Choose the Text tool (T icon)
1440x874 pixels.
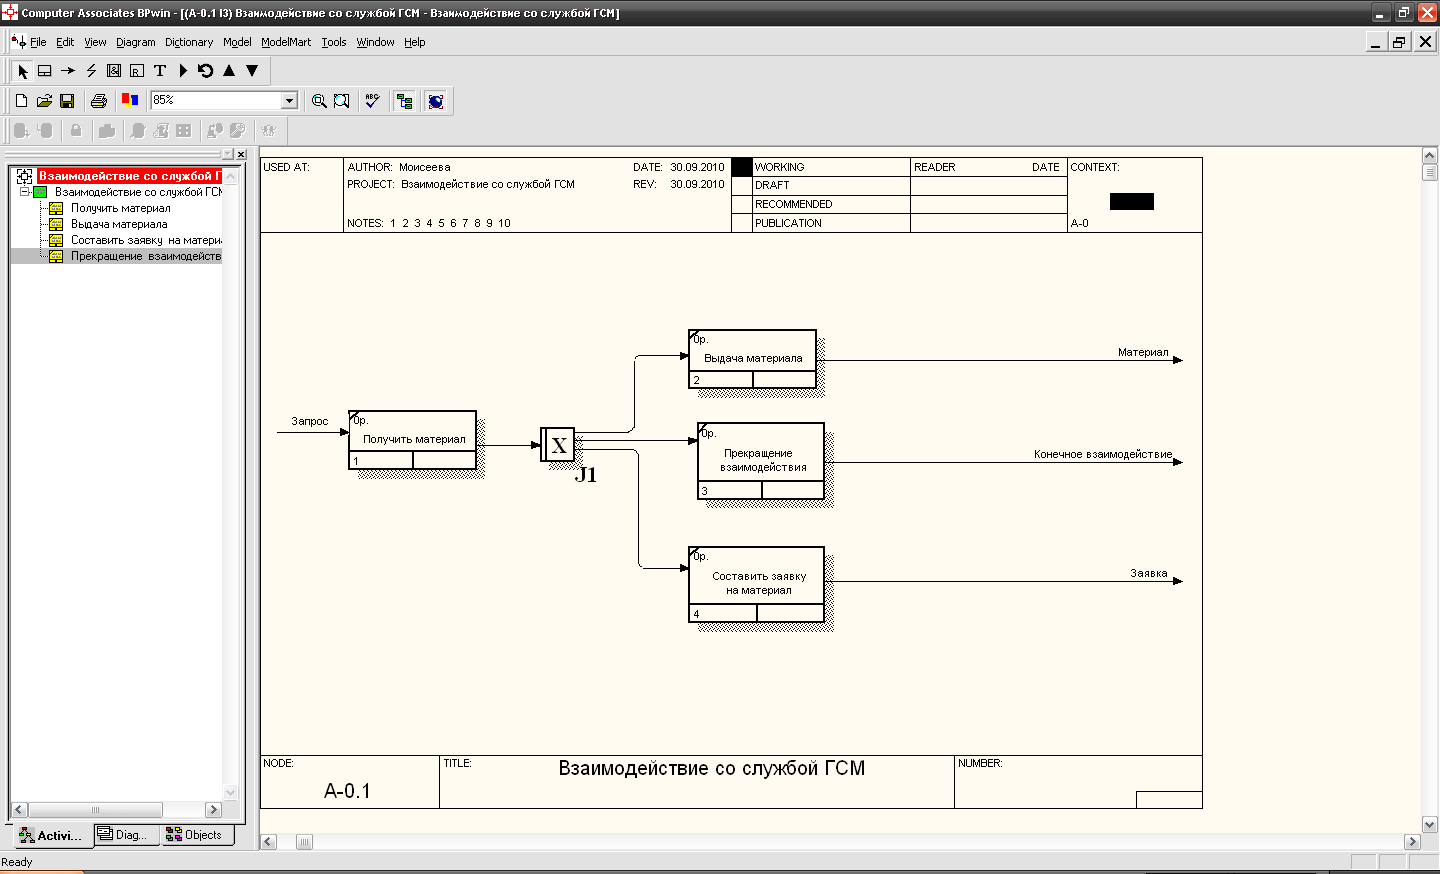tap(160, 71)
